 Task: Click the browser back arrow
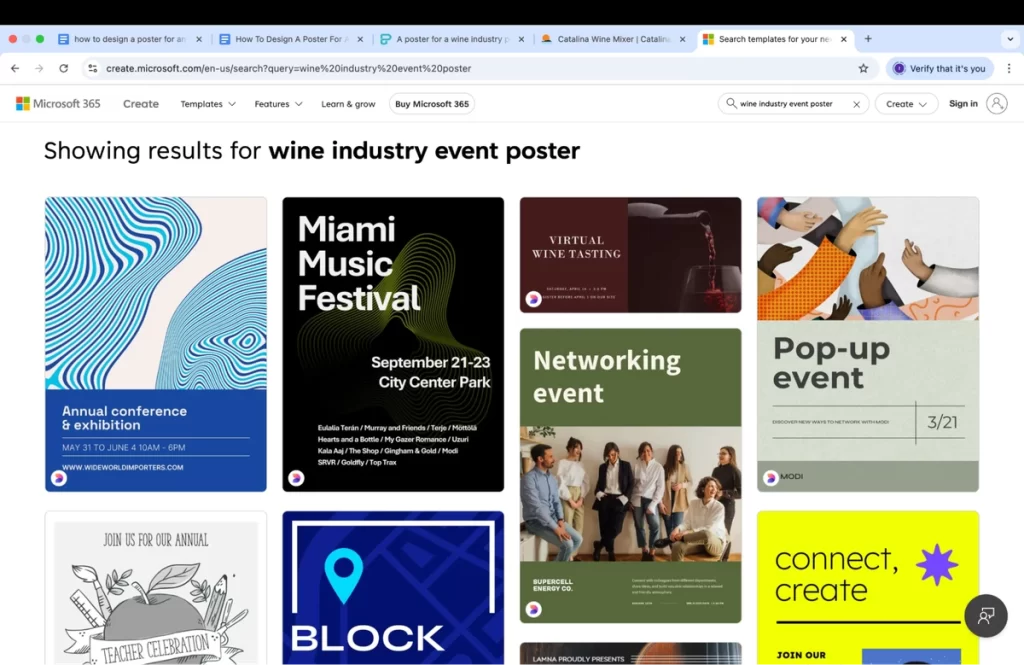pos(15,67)
